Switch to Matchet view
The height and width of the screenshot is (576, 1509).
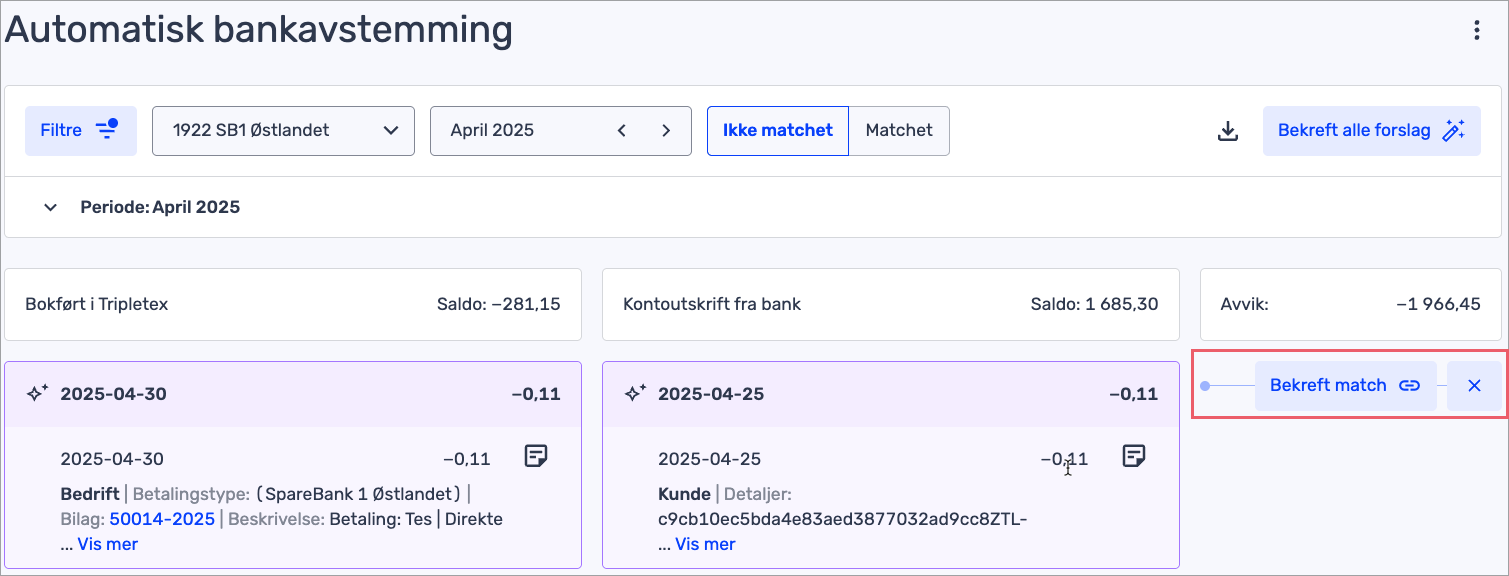898,131
